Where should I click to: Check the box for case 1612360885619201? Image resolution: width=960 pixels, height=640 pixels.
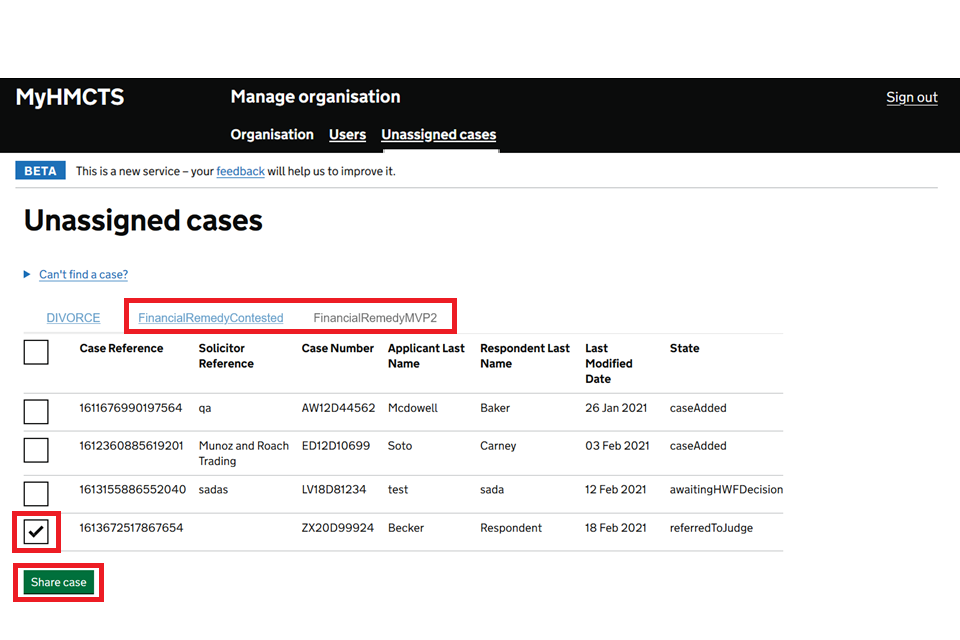pos(36,450)
